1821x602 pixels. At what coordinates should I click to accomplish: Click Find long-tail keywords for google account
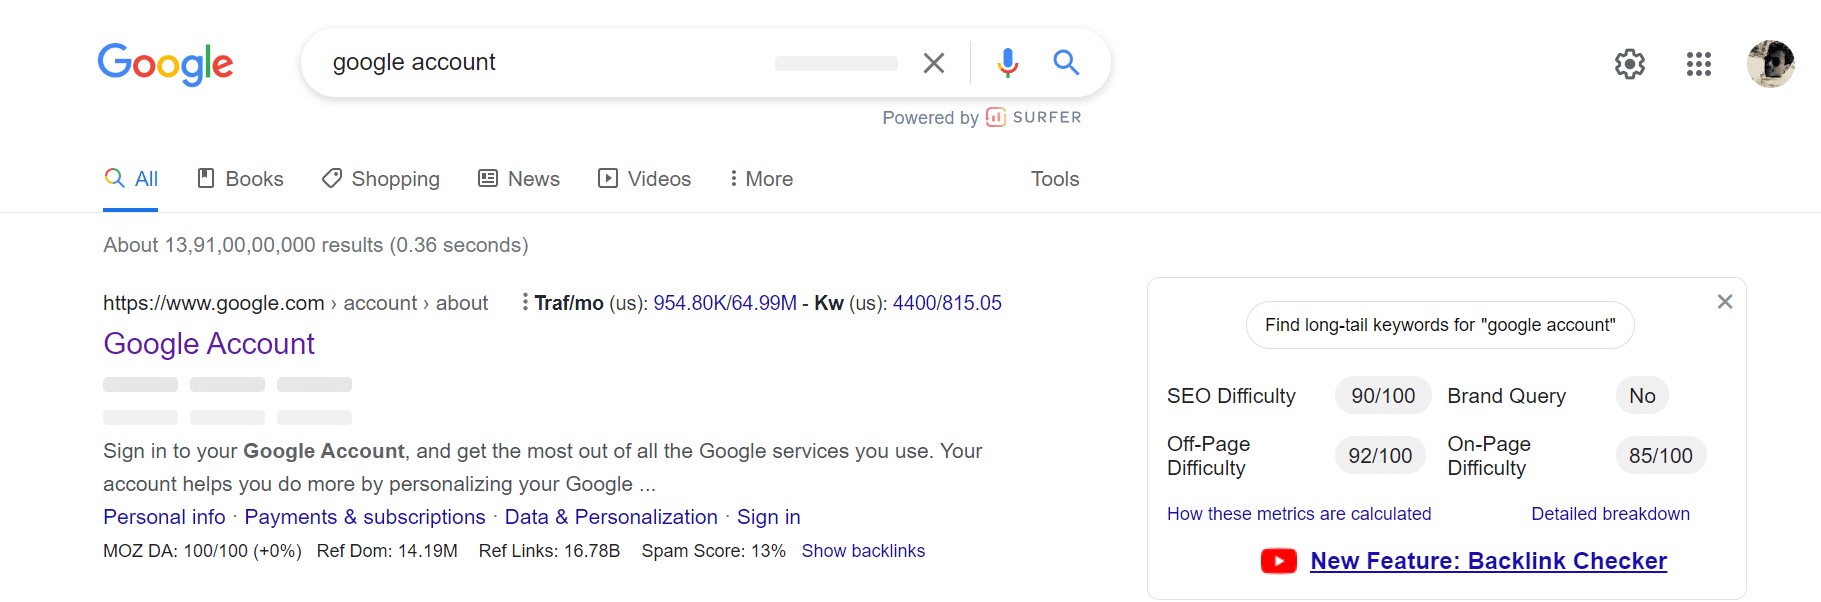pos(1439,324)
